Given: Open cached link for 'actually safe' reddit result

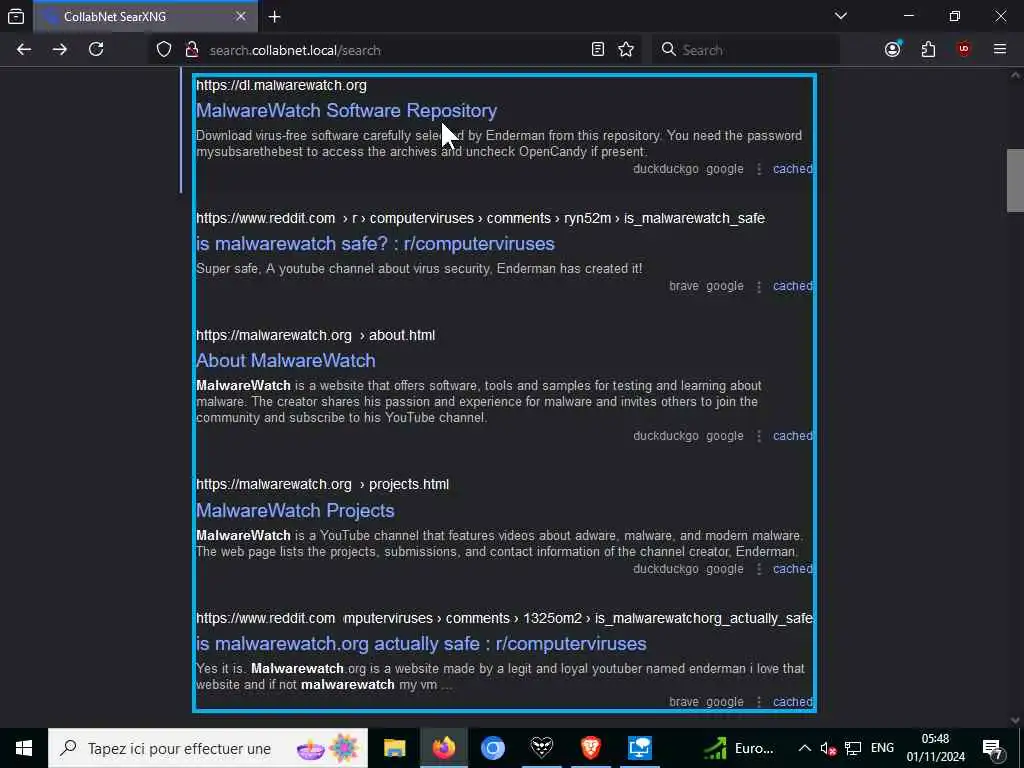Looking at the screenshot, I should pos(793,702).
